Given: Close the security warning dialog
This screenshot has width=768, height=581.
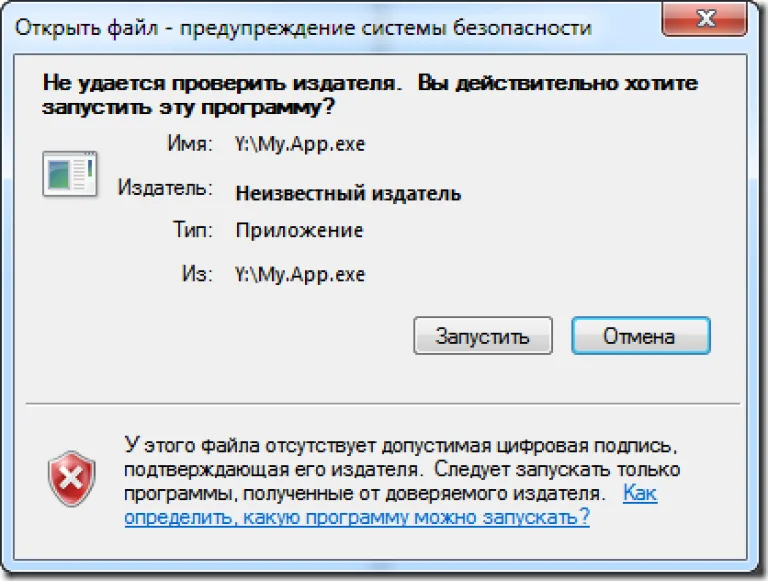Looking at the screenshot, I should (704, 19).
